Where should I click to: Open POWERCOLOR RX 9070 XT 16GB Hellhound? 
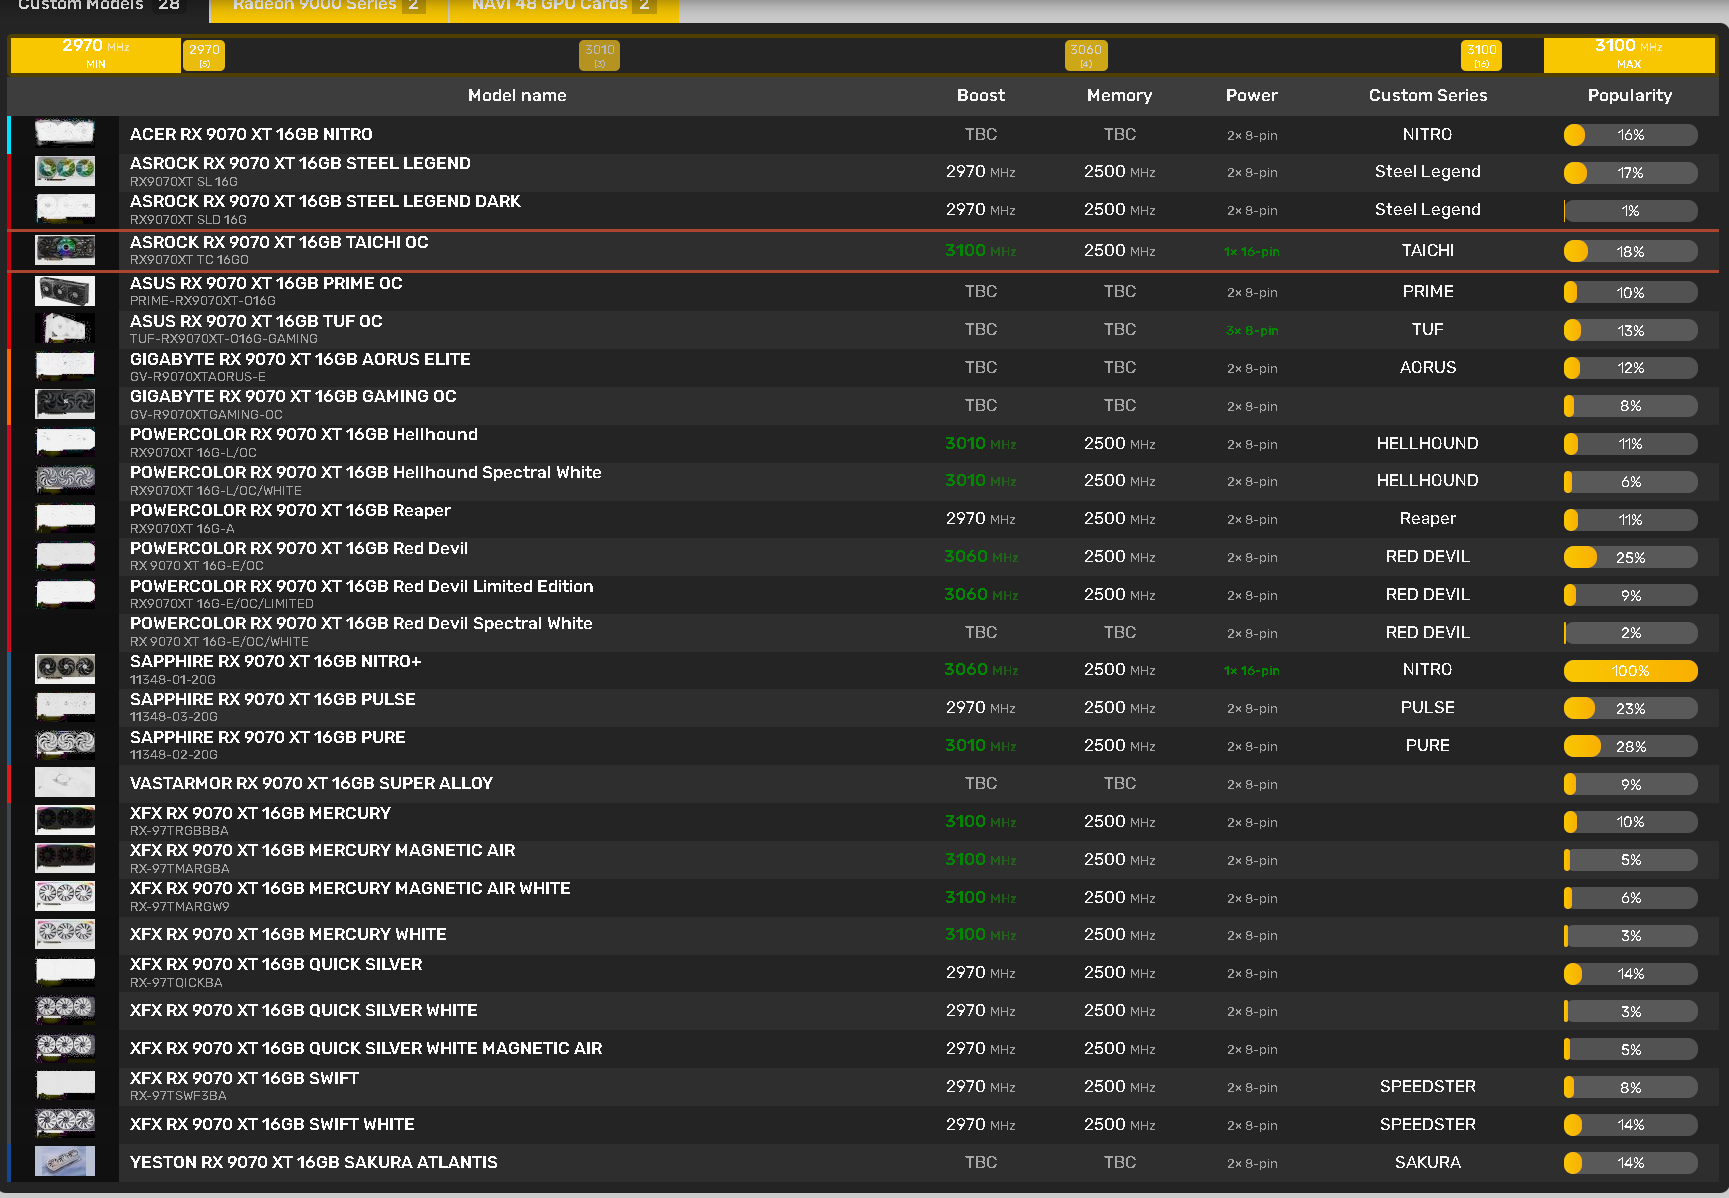(x=304, y=434)
